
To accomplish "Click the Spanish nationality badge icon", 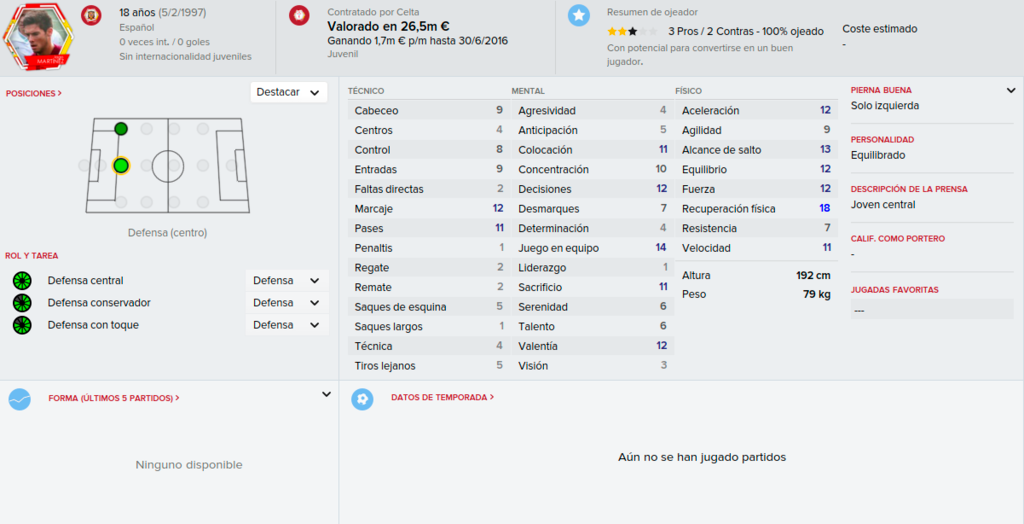I will click(x=91, y=16).
